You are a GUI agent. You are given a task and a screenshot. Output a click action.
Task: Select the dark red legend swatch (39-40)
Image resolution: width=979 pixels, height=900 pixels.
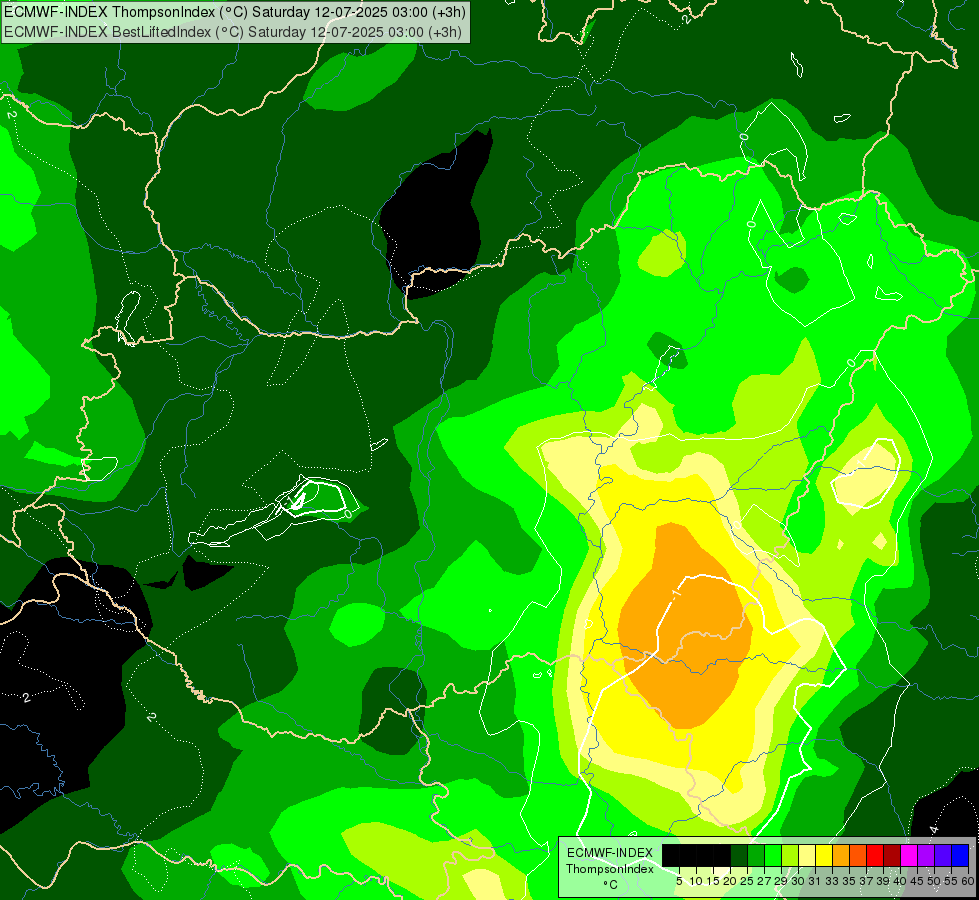[x=892, y=855]
